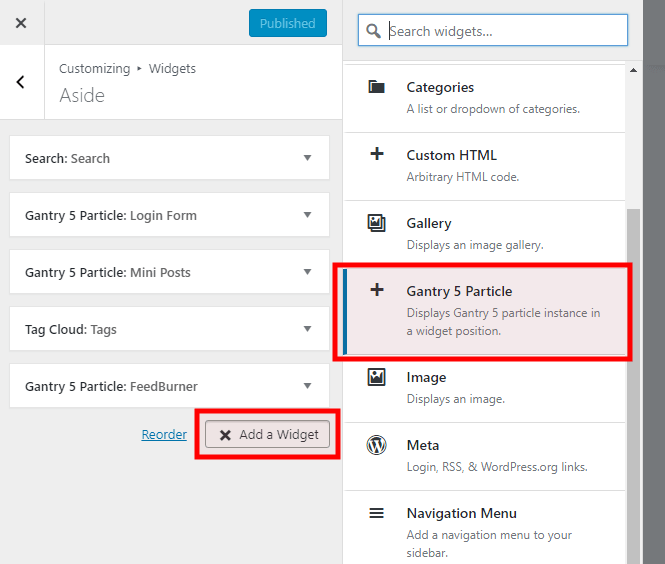Go back using the left chevron arrow
The height and width of the screenshot is (564, 665).
[20, 82]
